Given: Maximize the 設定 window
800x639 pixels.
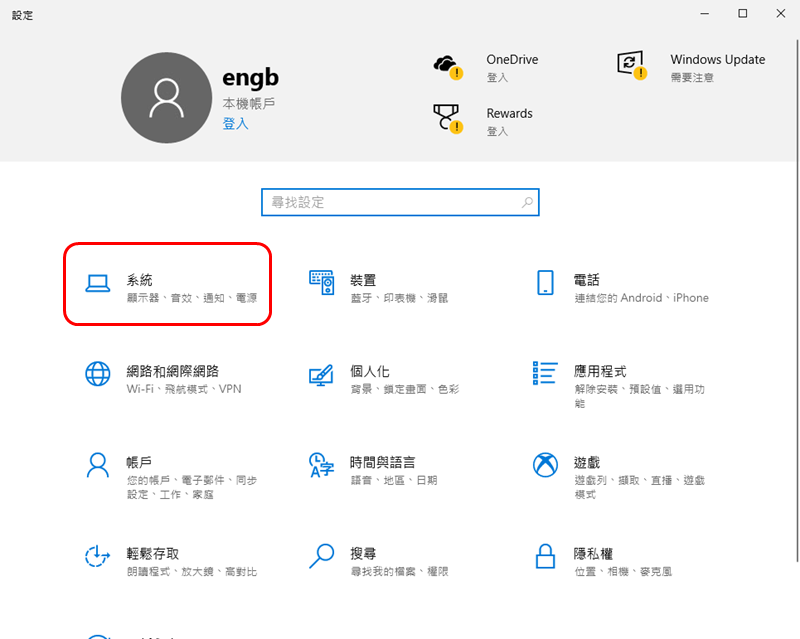Looking at the screenshot, I should [x=743, y=14].
